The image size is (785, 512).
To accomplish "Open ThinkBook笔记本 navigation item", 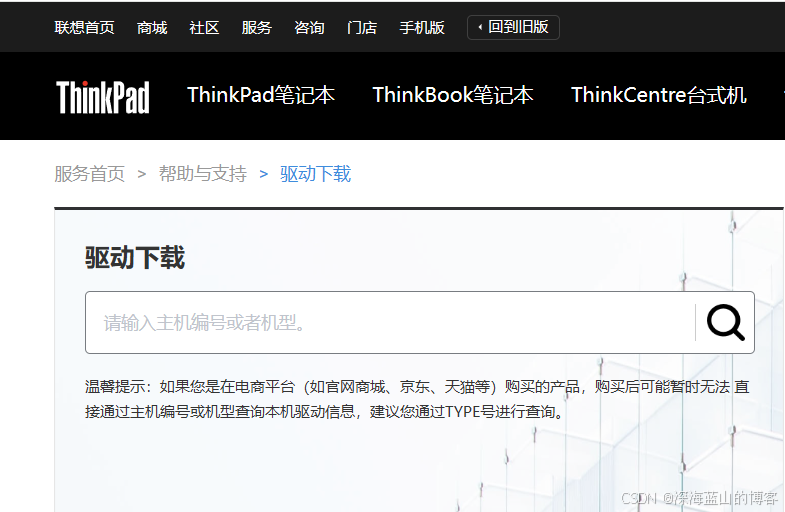I will point(453,95).
